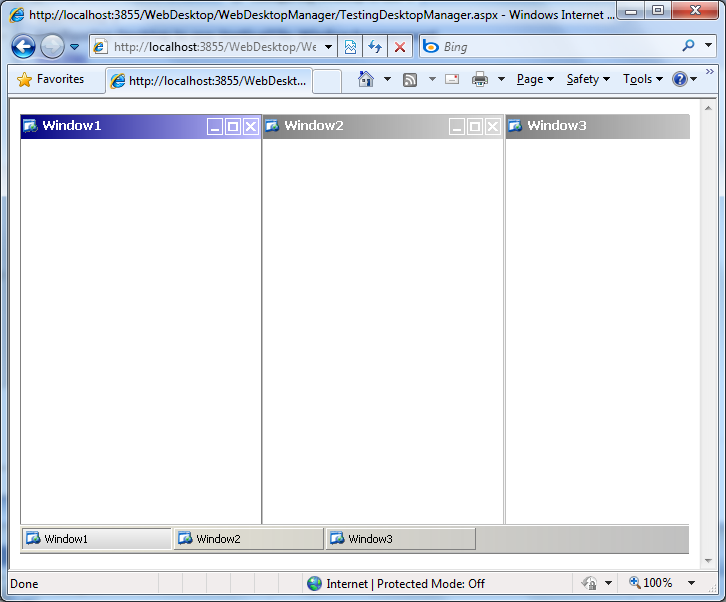726x602 pixels.
Task: Click the Print icon in command bar
Action: 480,79
